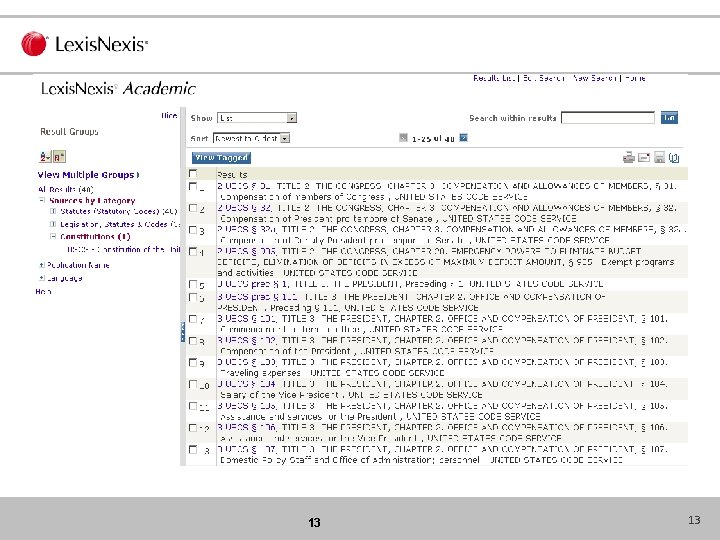
Task: Tick checkbox for result 13
Action: coord(193,450)
